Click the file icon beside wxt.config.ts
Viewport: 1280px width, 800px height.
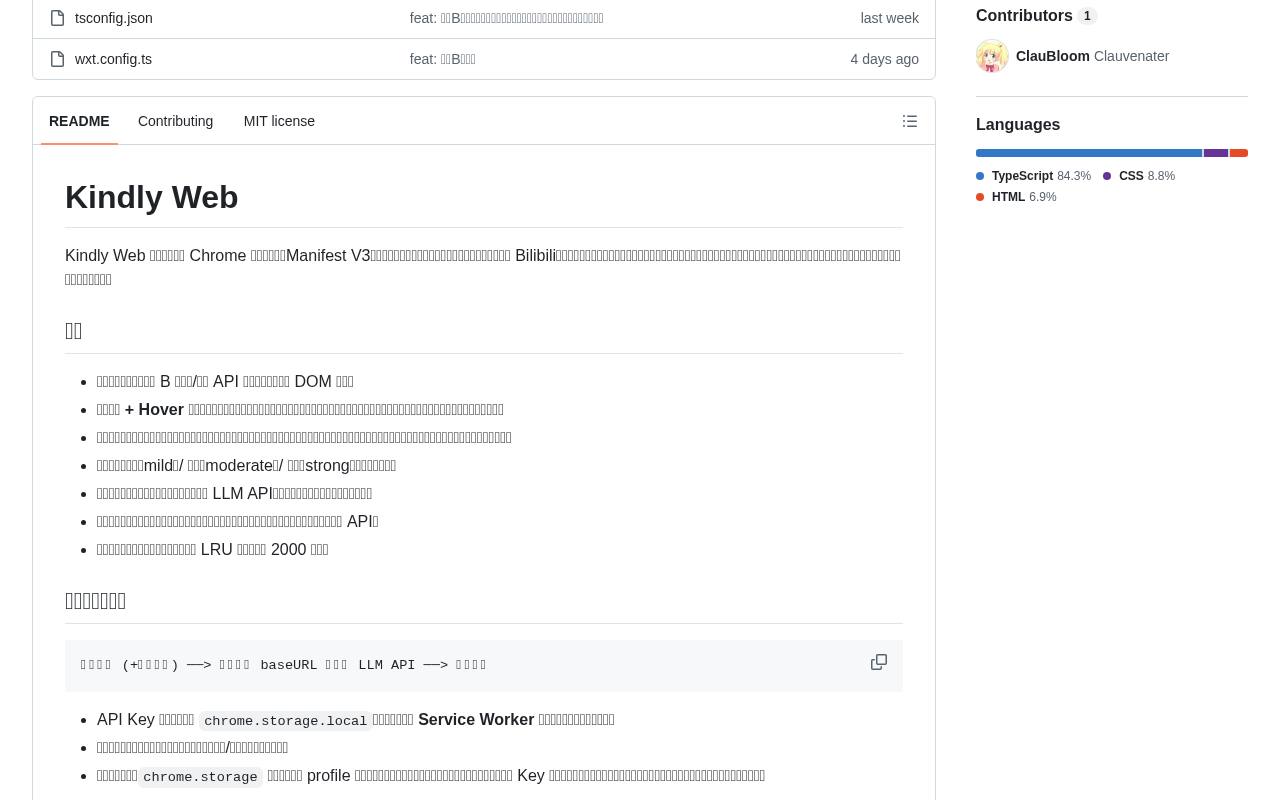click(x=58, y=59)
